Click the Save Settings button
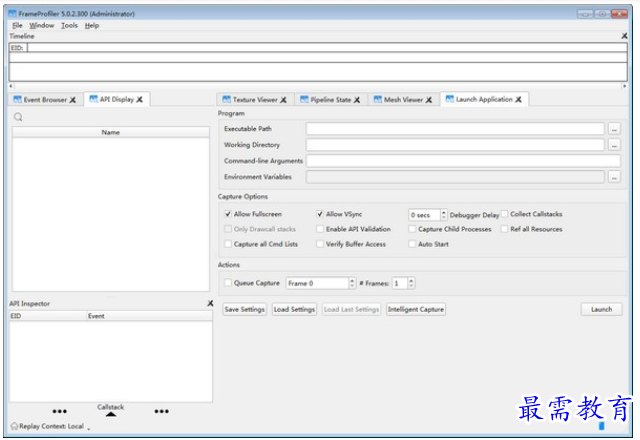This screenshot has height=440, width=640. pos(244,309)
